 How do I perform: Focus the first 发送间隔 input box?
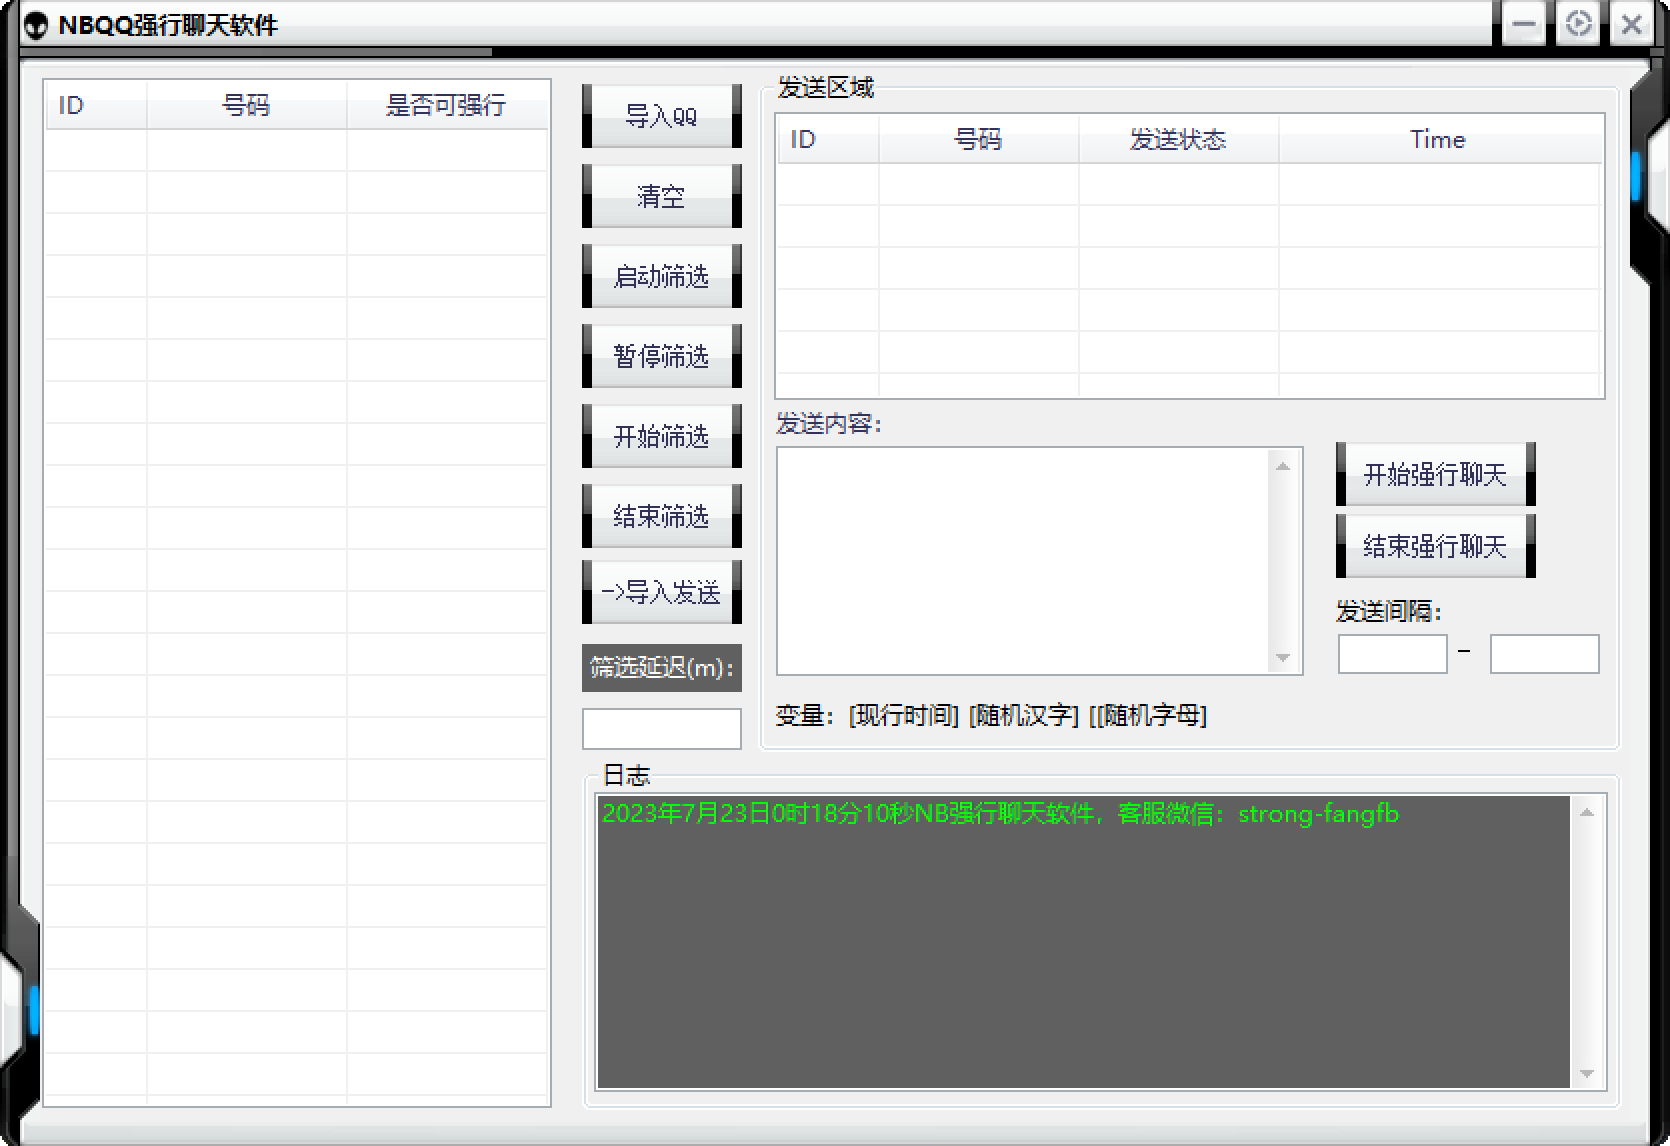coord(1393,654)
